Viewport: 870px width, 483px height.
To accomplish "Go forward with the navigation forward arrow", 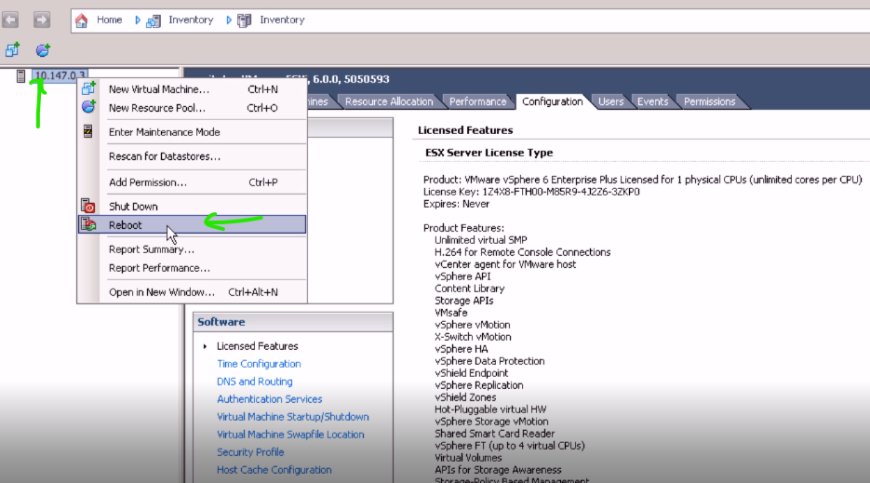I will [x=42, y=20].
